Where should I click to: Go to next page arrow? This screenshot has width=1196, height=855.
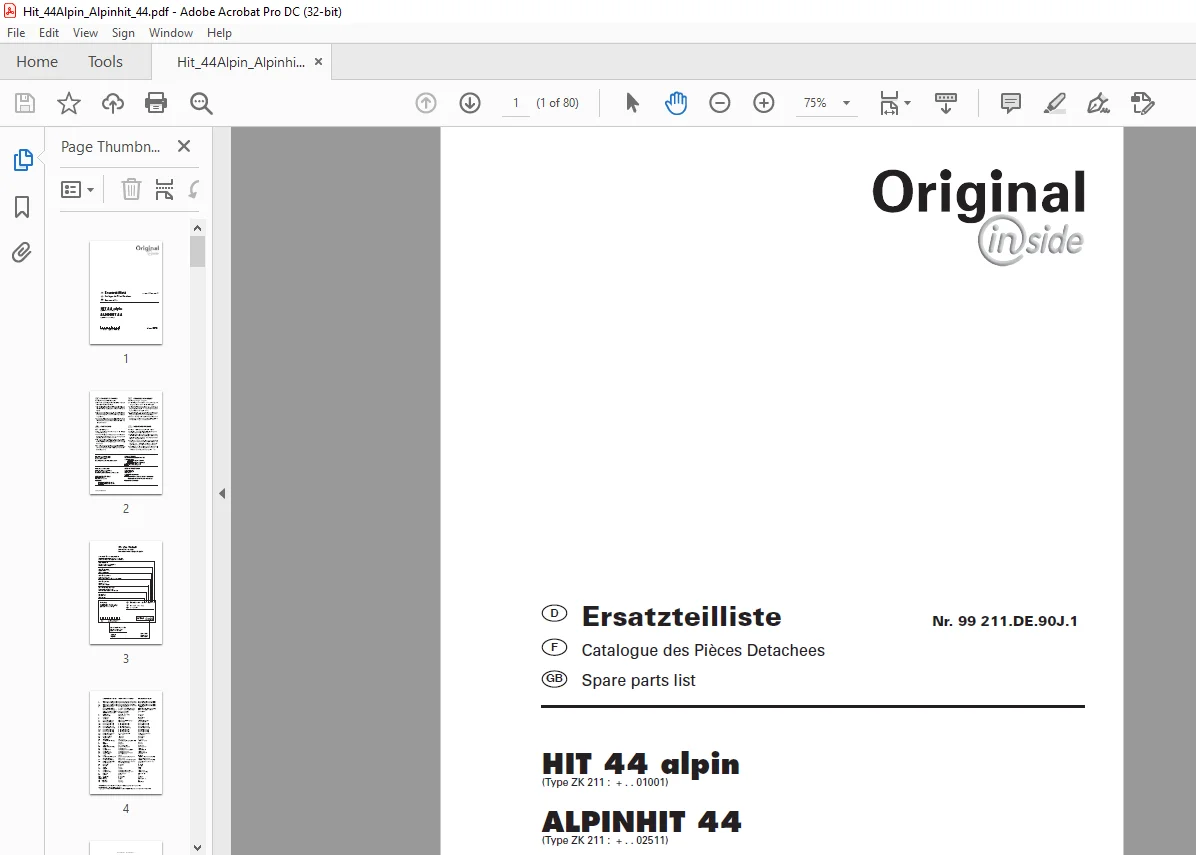470,103
